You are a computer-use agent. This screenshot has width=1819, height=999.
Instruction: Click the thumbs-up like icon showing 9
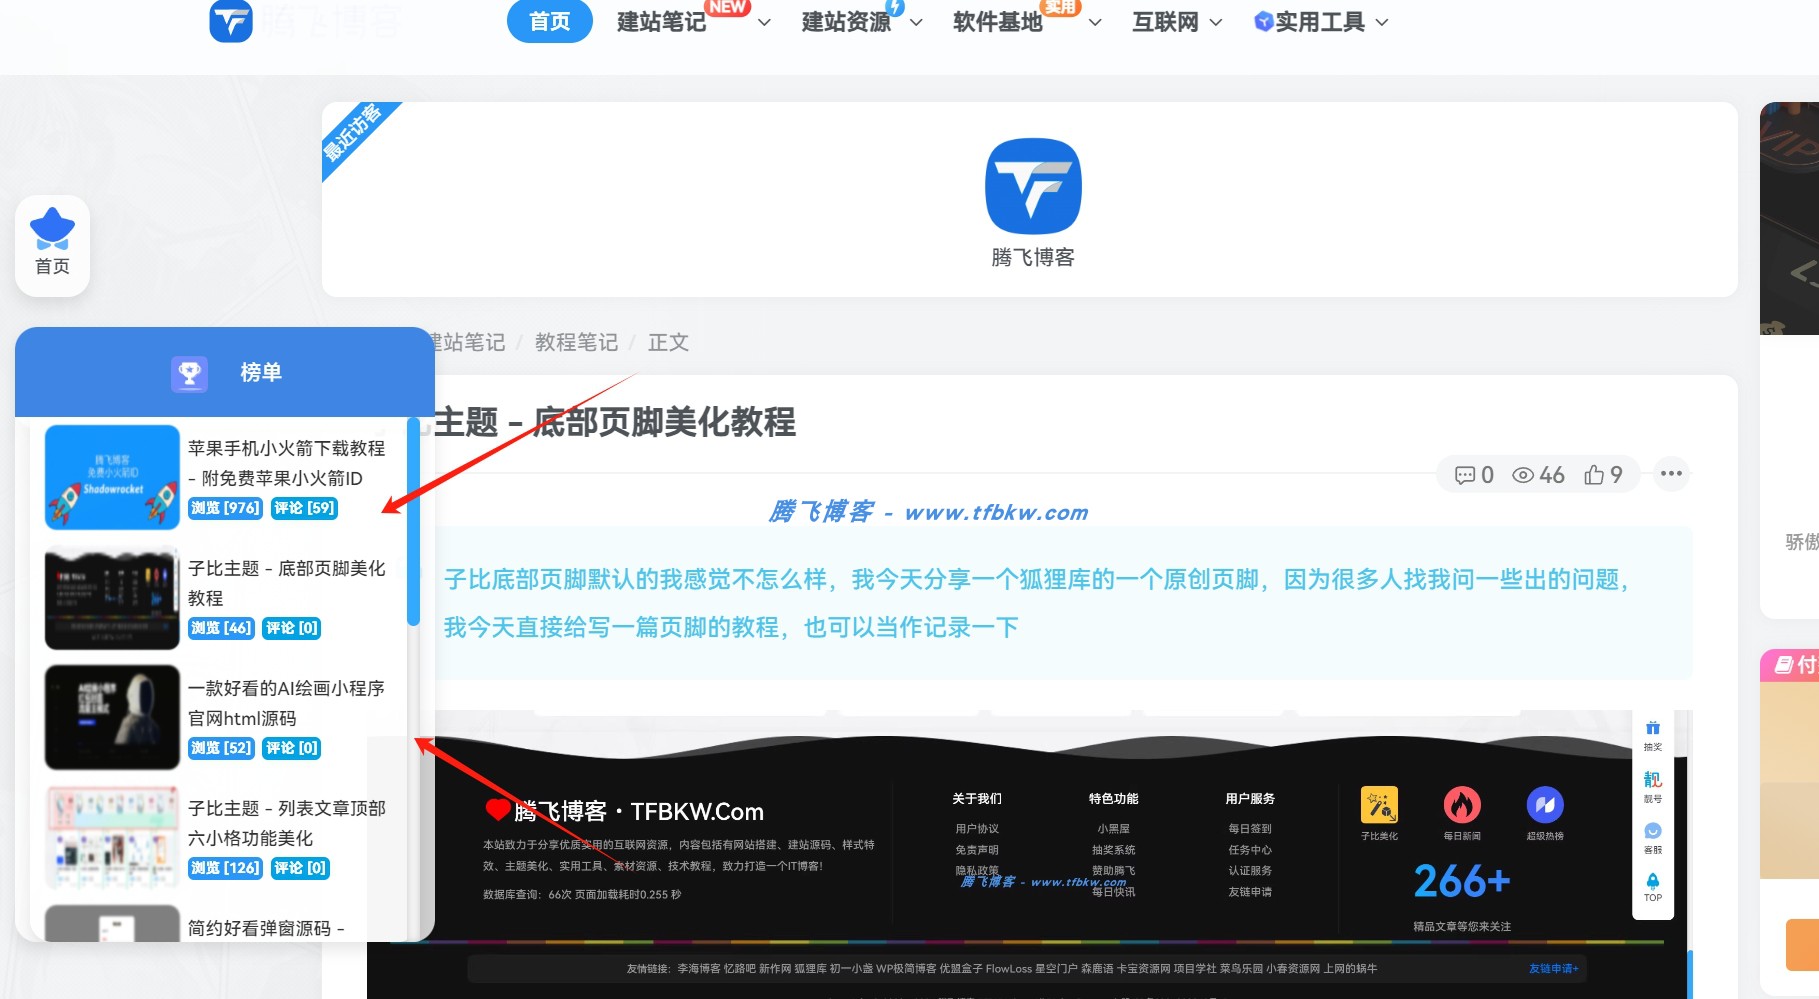[x=1594, y=475]
